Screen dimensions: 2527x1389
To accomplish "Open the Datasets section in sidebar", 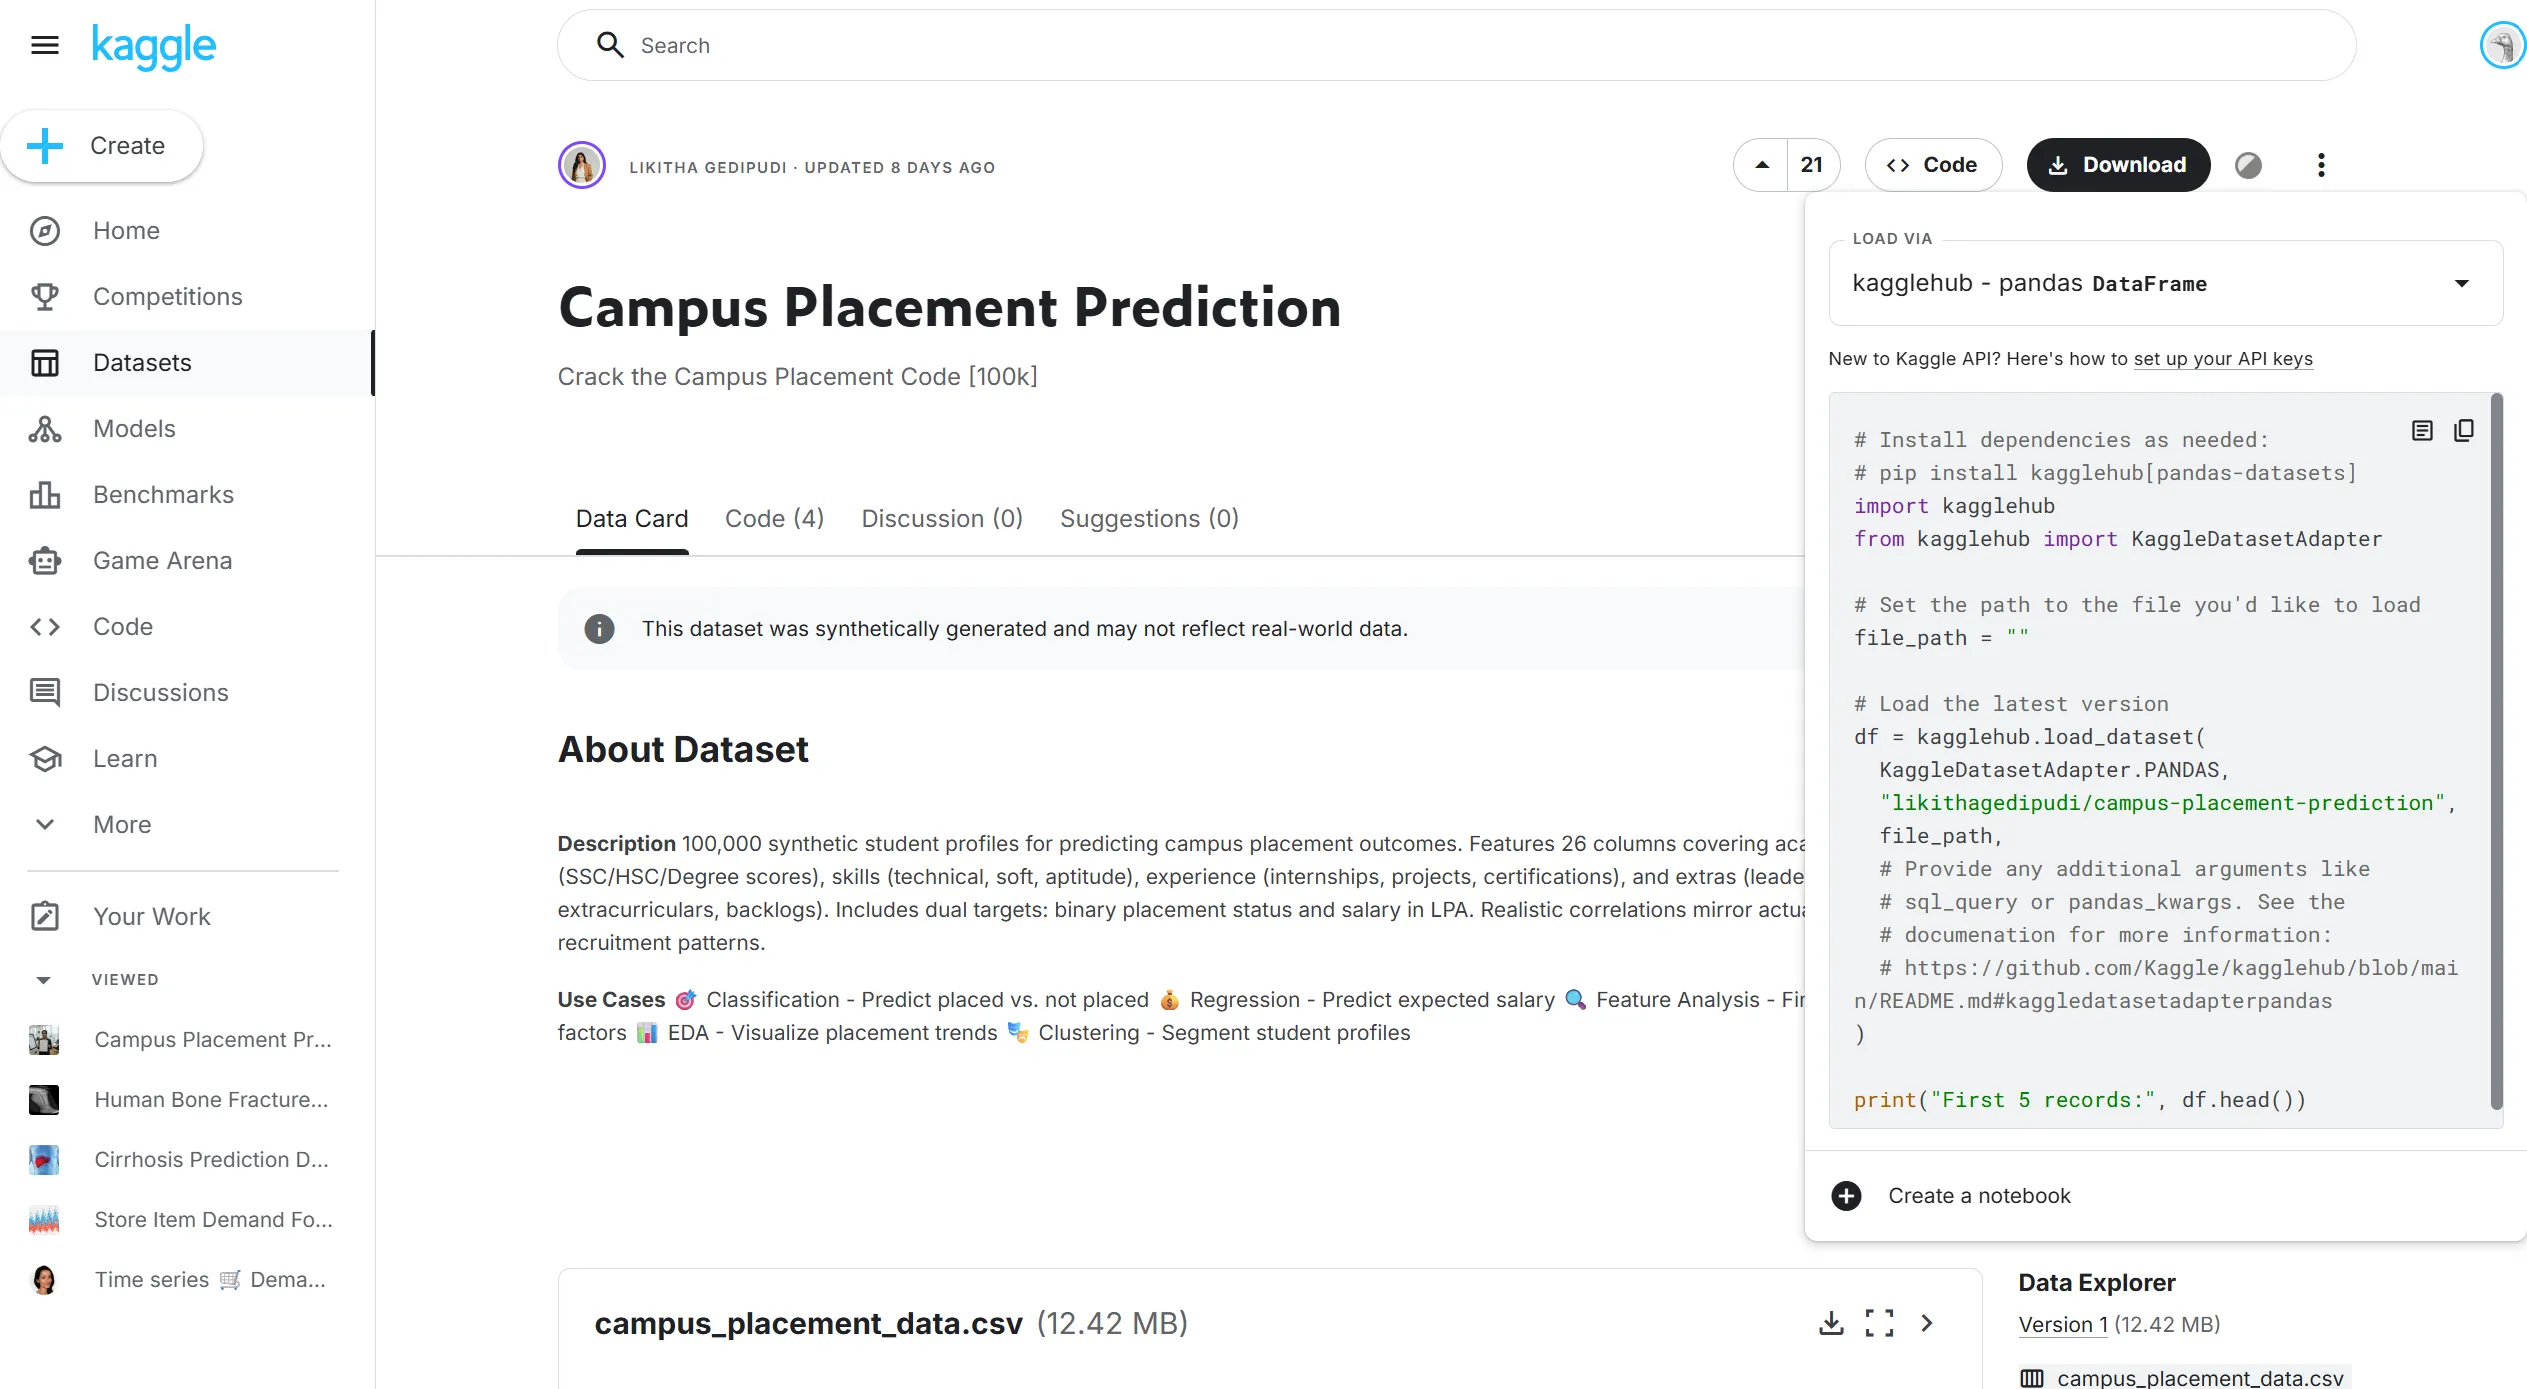I will (142, 362).
